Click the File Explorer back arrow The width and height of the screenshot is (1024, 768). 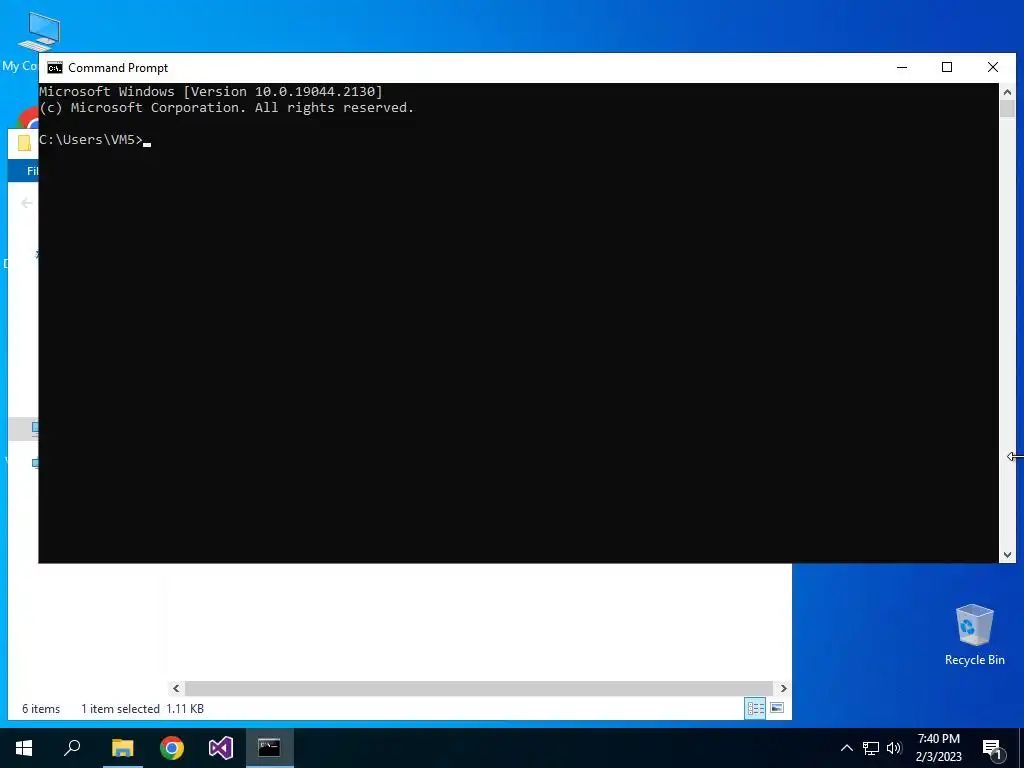tap(27, 203)
